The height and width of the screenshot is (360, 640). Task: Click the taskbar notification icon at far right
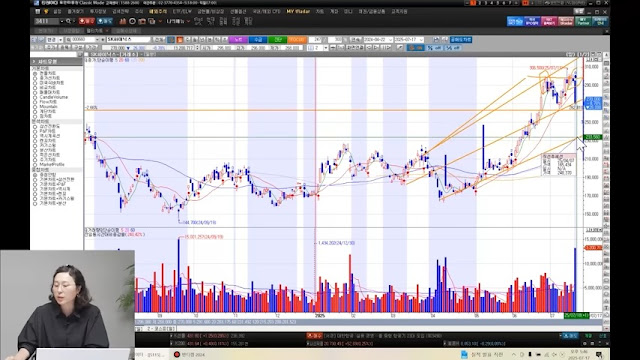(599, 354)
